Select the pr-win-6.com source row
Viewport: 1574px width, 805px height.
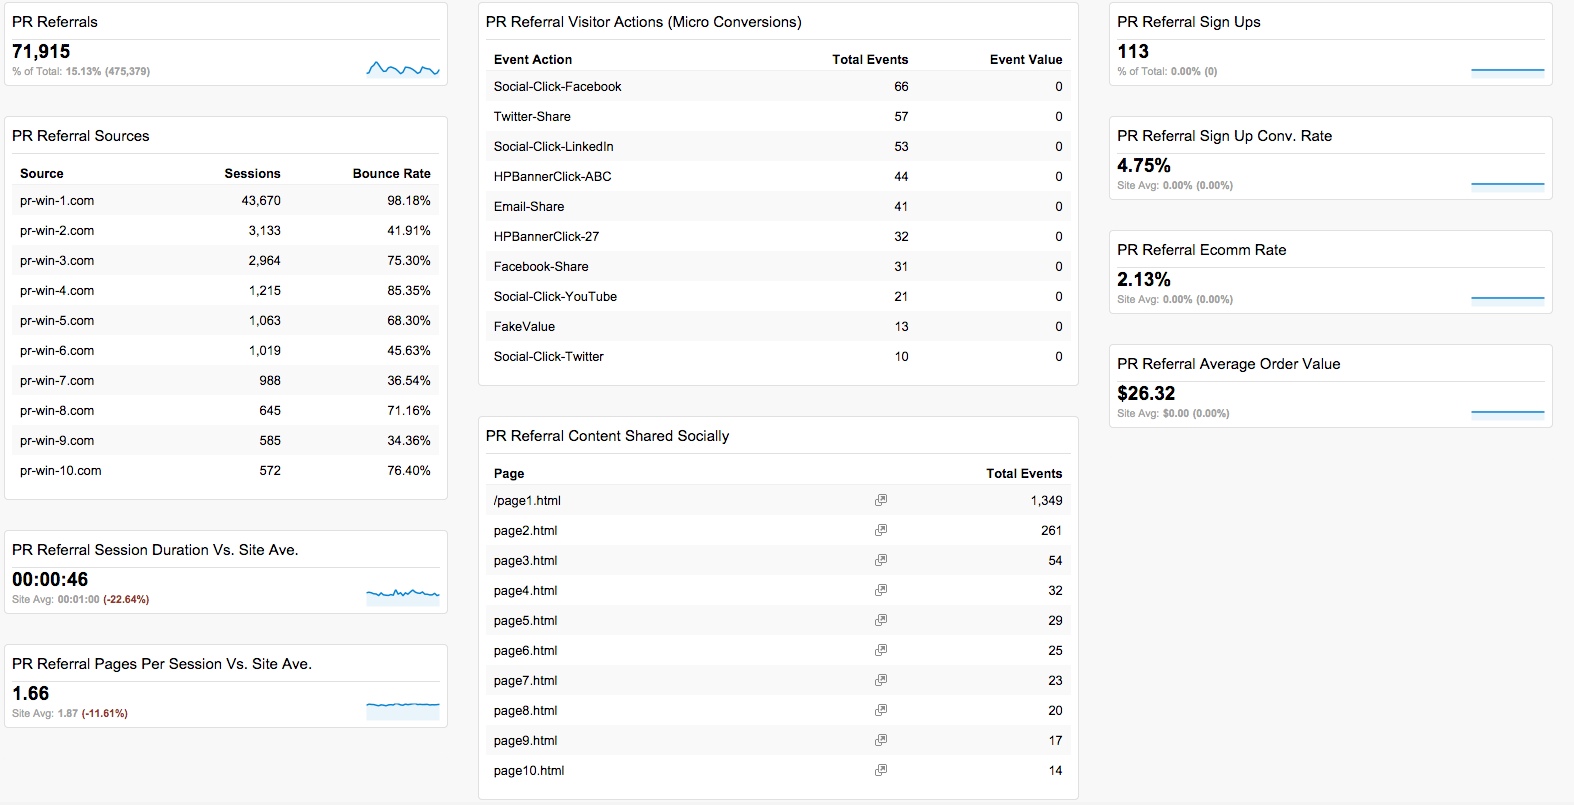[x=226, y=351]
